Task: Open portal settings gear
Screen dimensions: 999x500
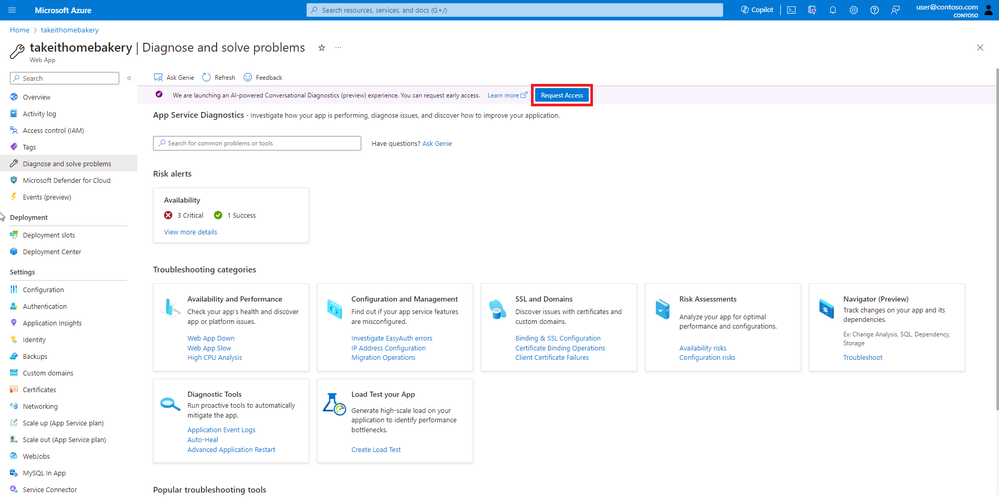Action: click(854, 10)
